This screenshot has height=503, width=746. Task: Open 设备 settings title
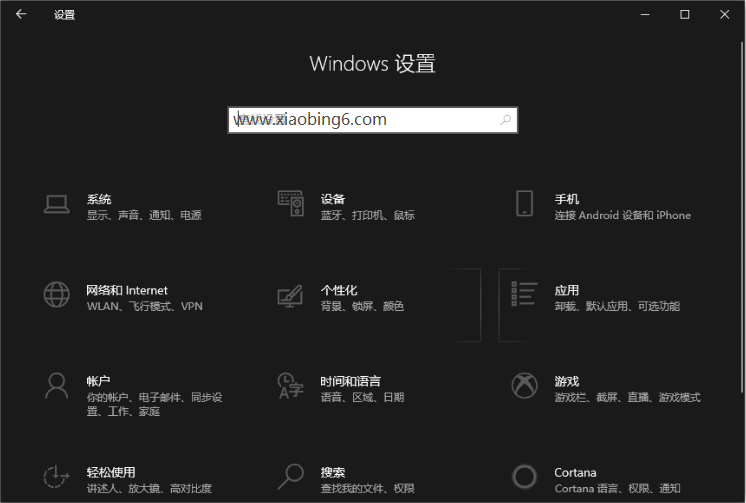click(x=333, y=199)
